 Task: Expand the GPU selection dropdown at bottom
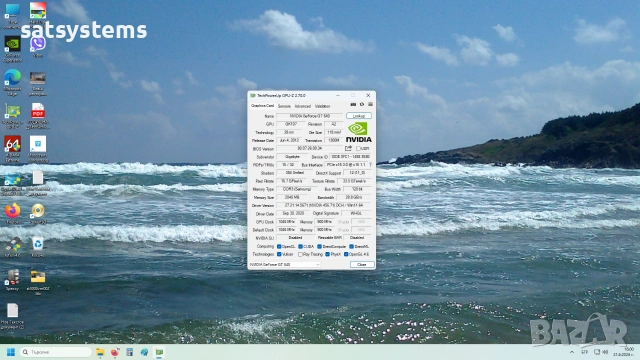[284, 264]
